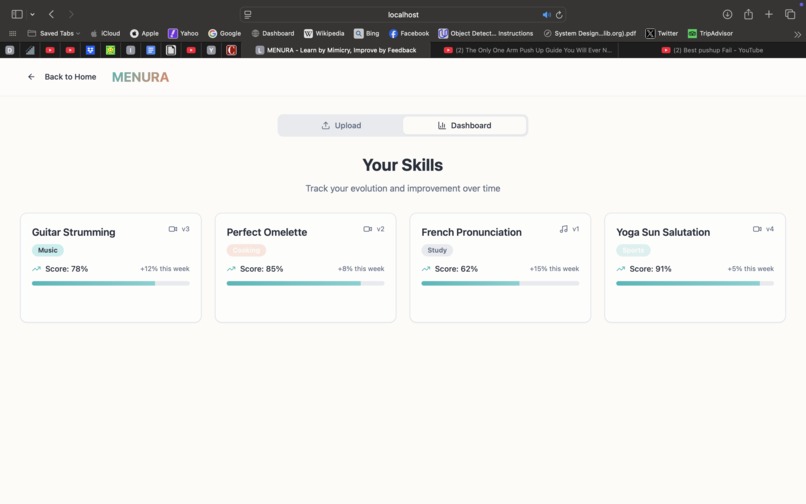Open the System Design pdf bookmark
Screen dimensions: 806x504
(x=590, y=33)
